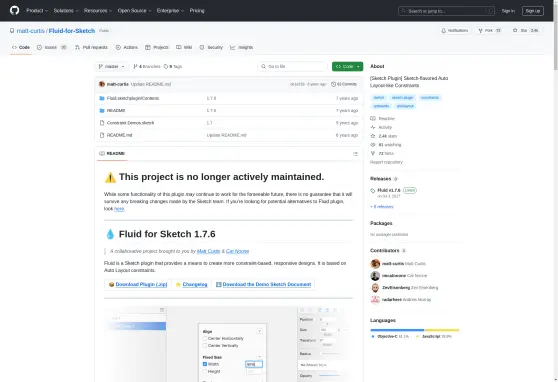
Task: Open the README outline icon
Action: point(355,154)
